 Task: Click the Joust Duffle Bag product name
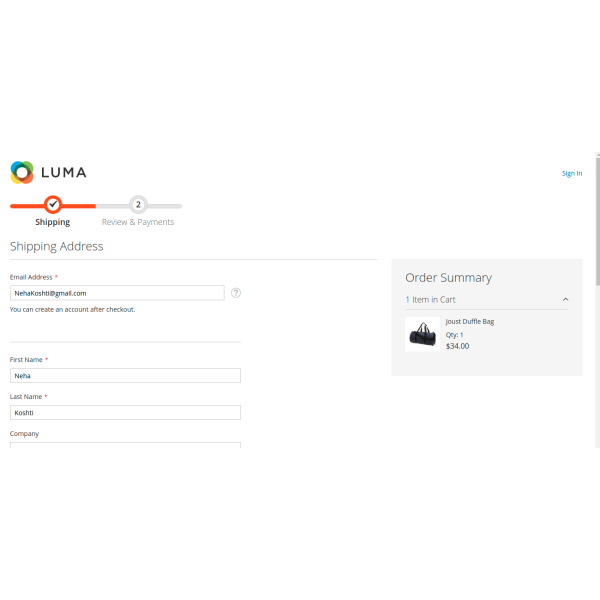tap(470, 322)
